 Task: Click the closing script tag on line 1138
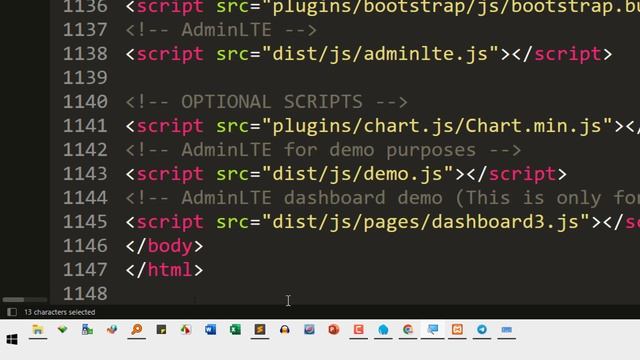tap(562, 54)
